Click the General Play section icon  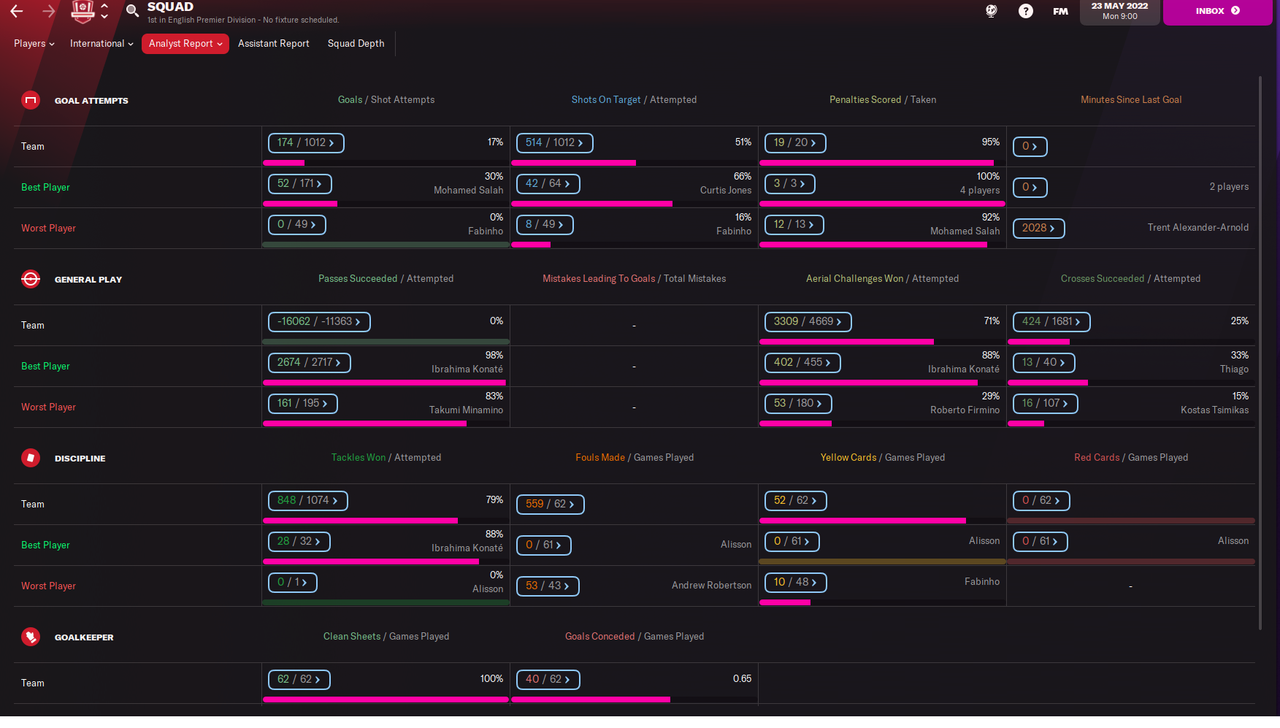point(31,279)
